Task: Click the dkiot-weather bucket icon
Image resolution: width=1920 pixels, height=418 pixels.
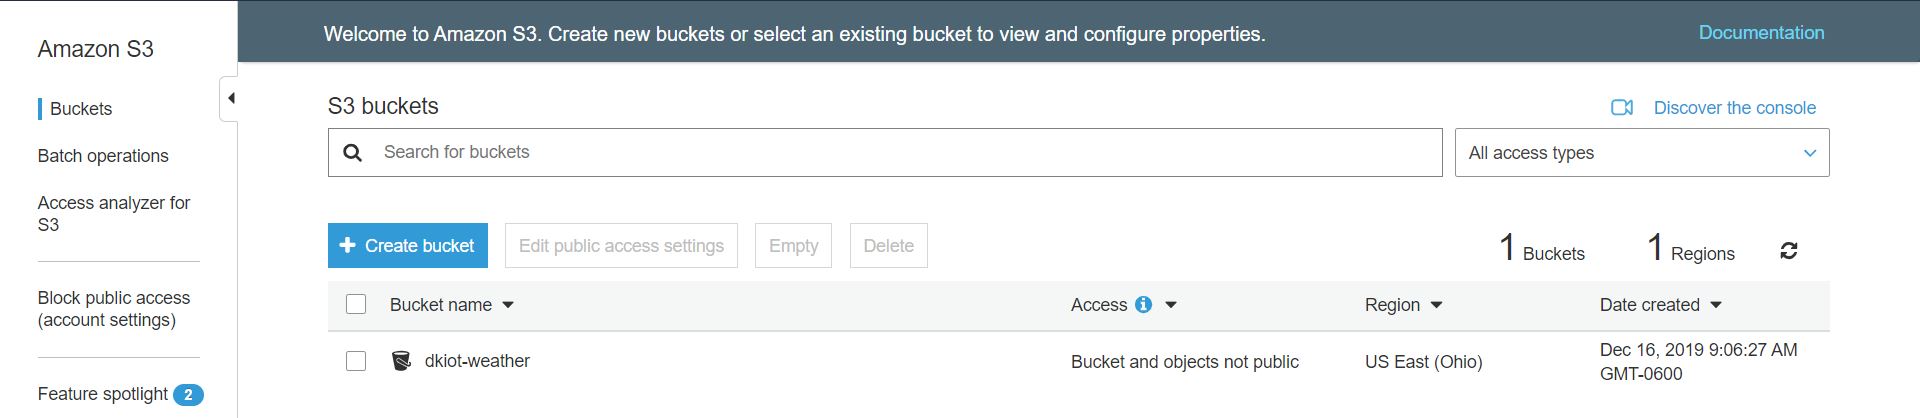Action: (401, 361)
